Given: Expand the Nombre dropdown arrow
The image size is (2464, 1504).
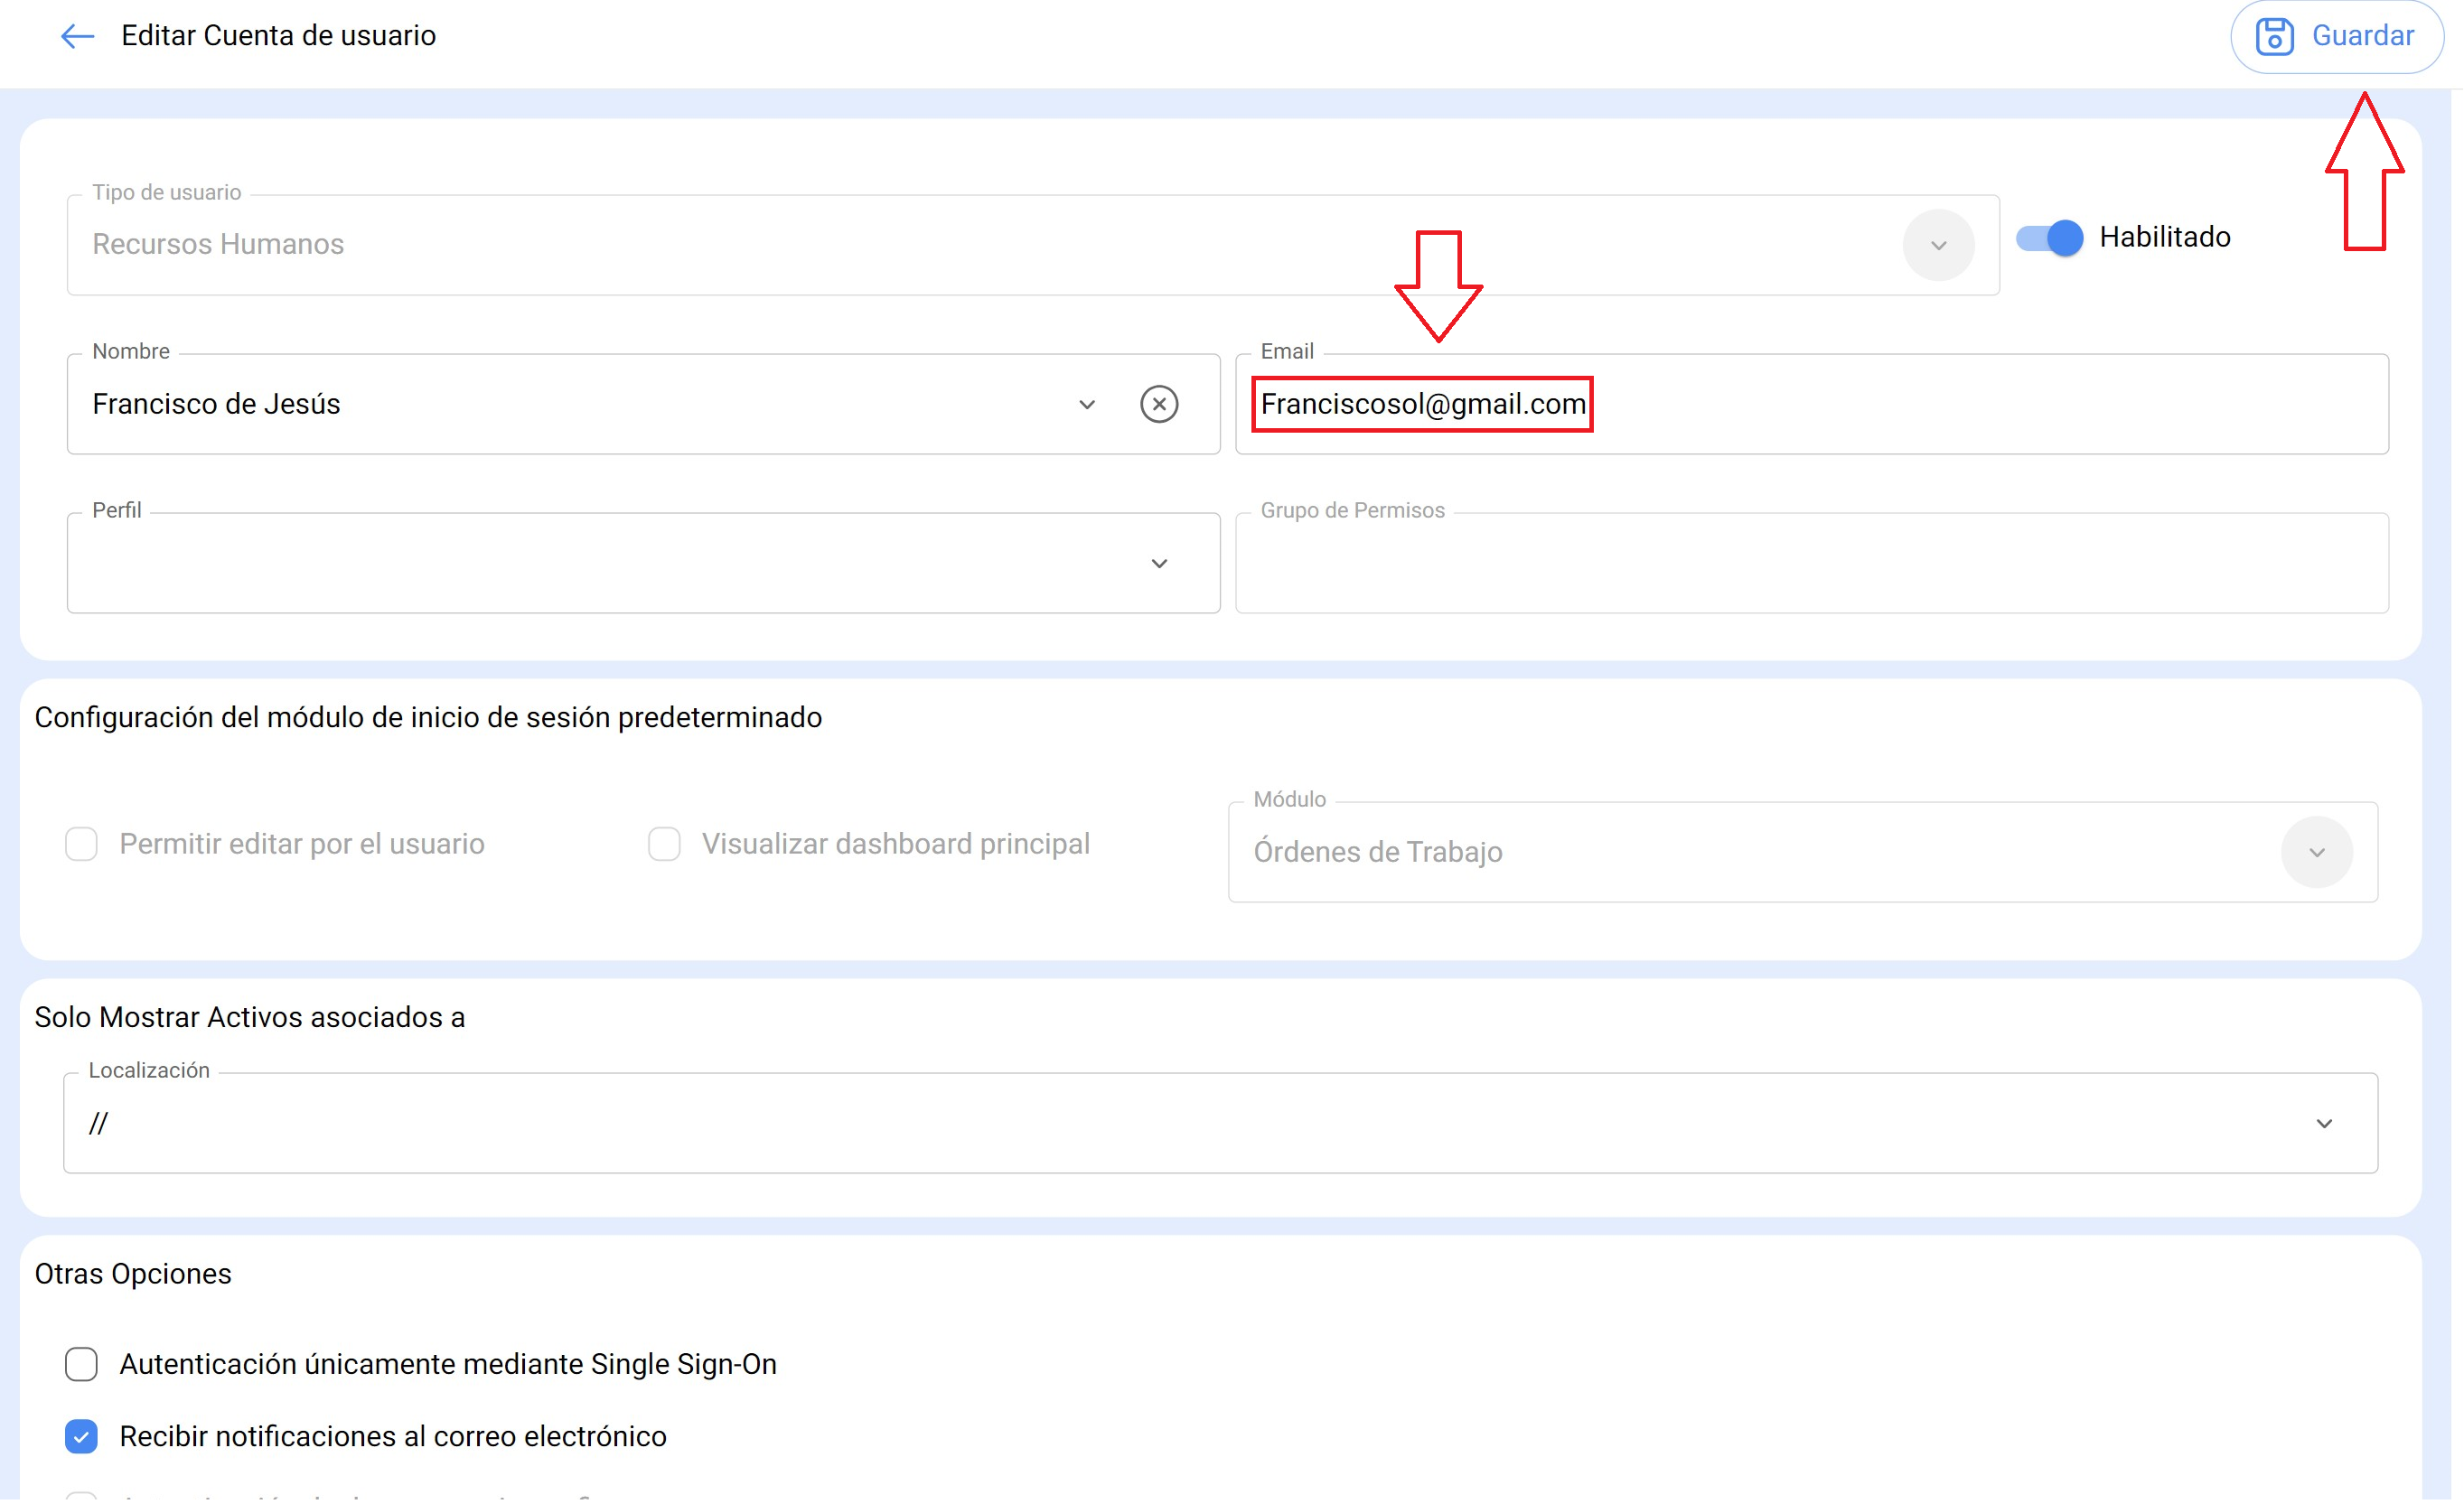Looking at the screenshot, I should [x=1087, y=404].
